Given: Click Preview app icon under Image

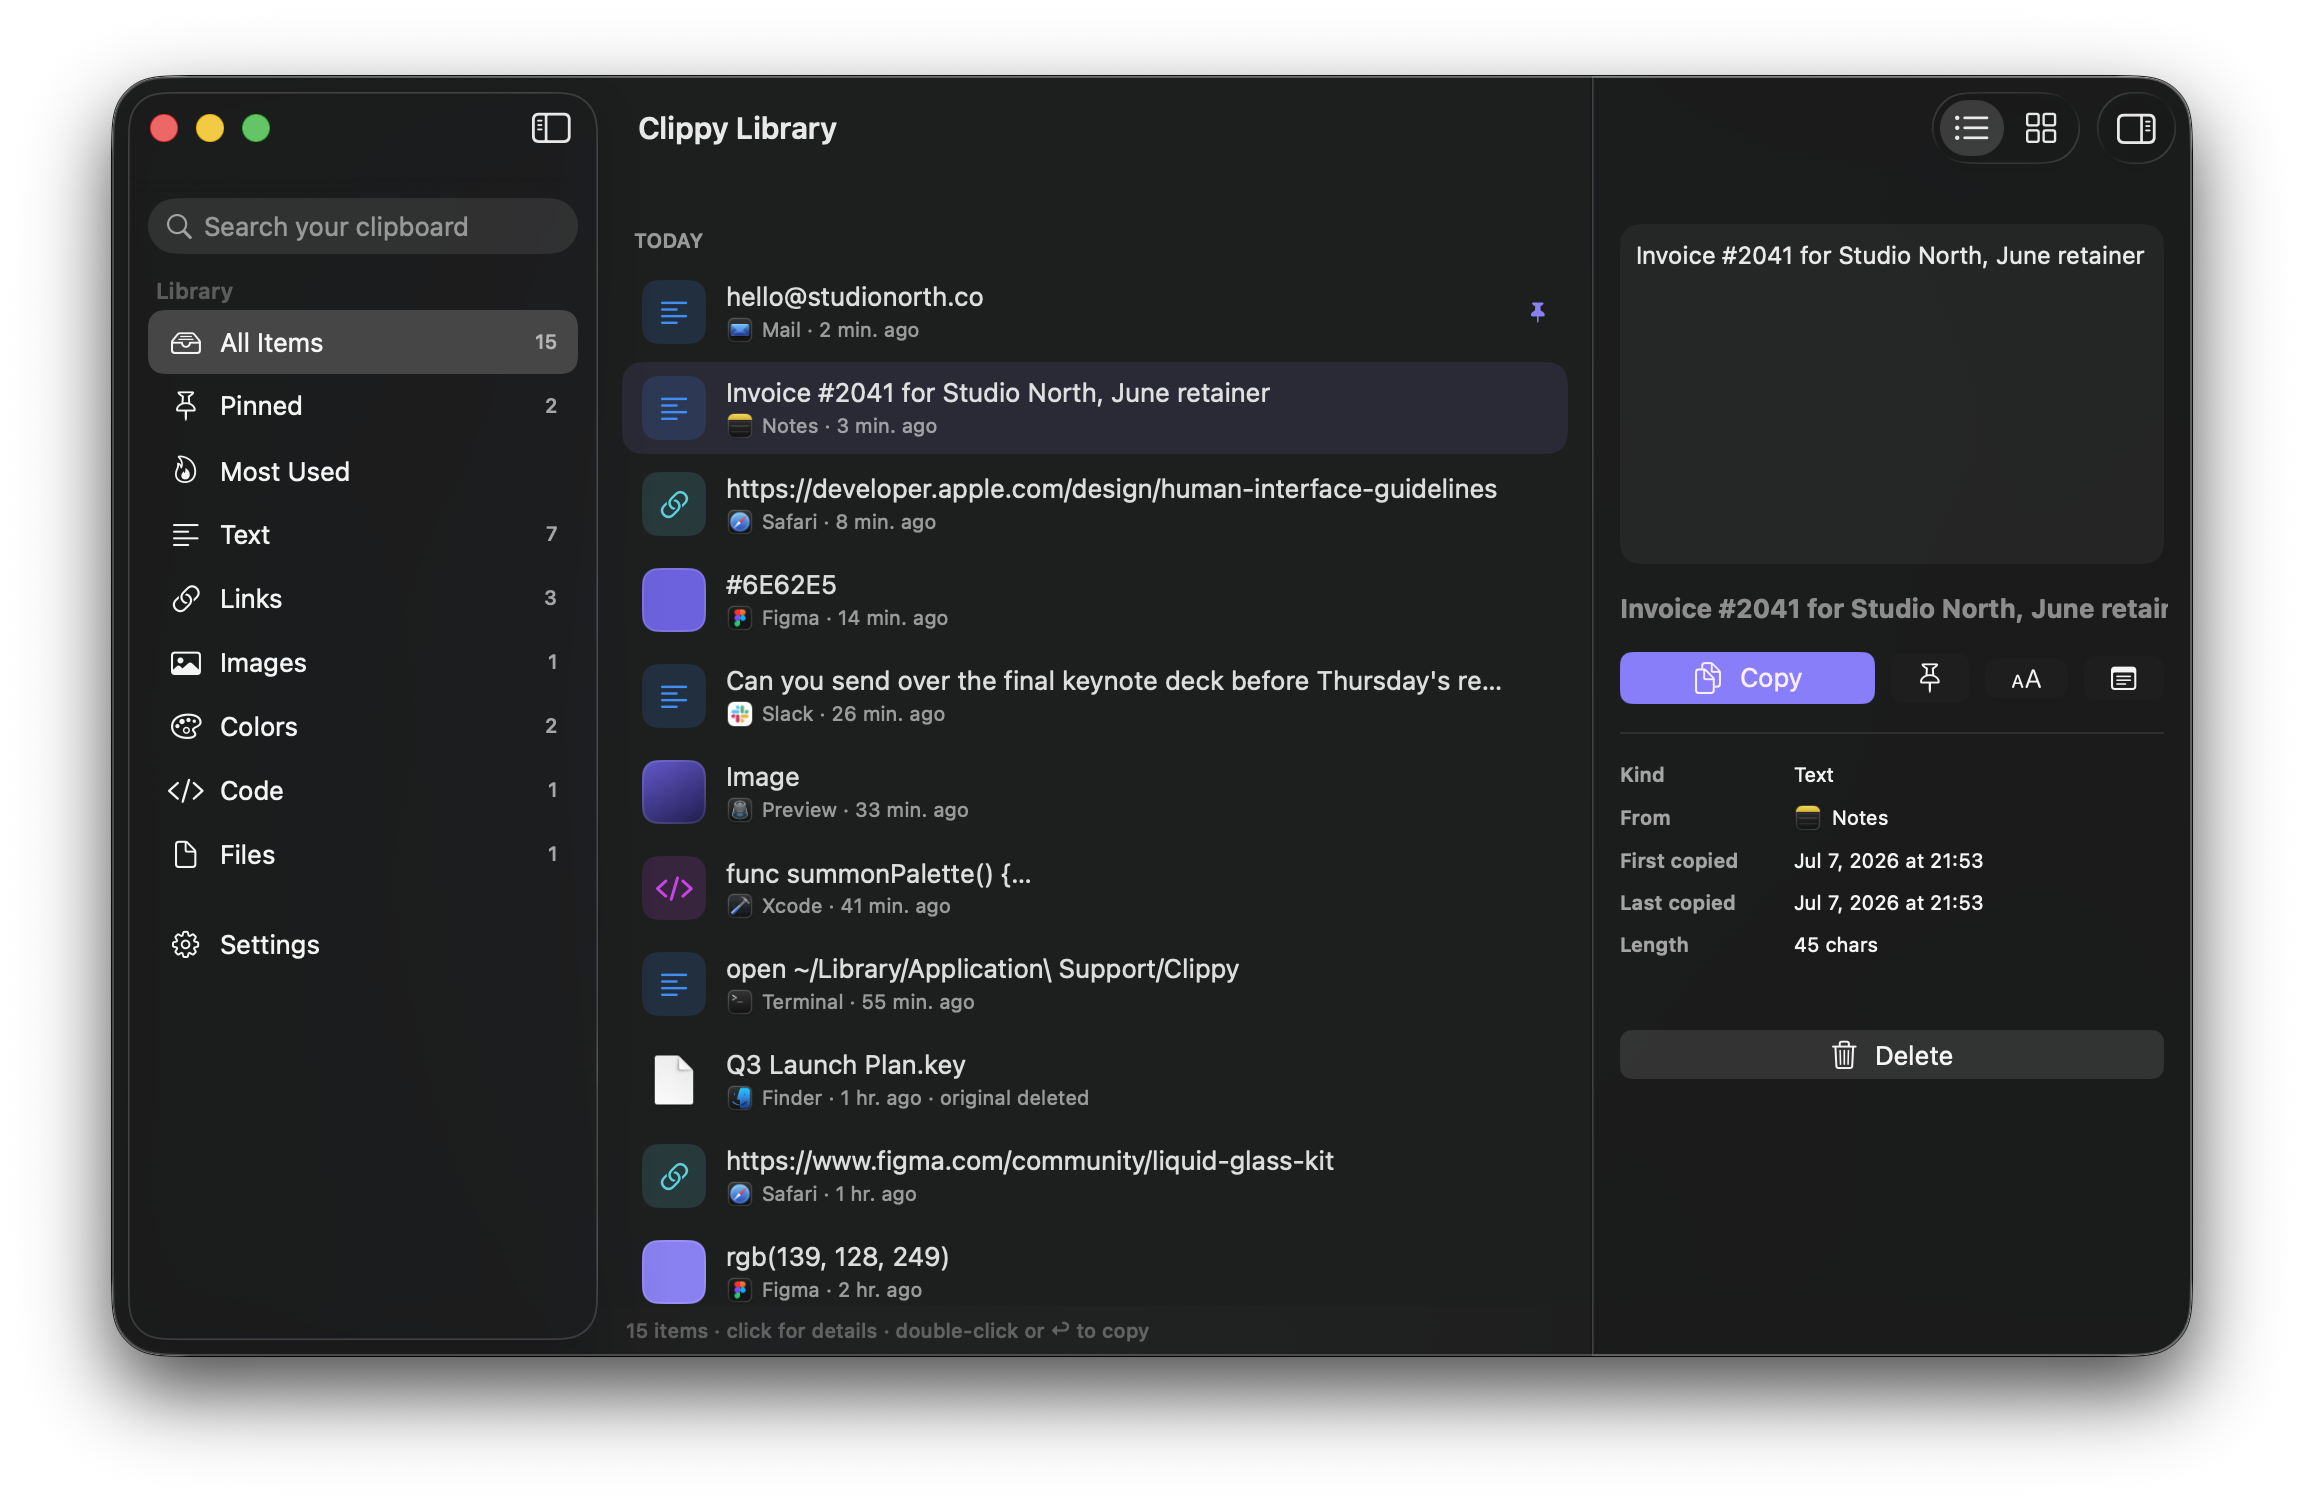Looking at the screenshot, I should pos(740,810).
